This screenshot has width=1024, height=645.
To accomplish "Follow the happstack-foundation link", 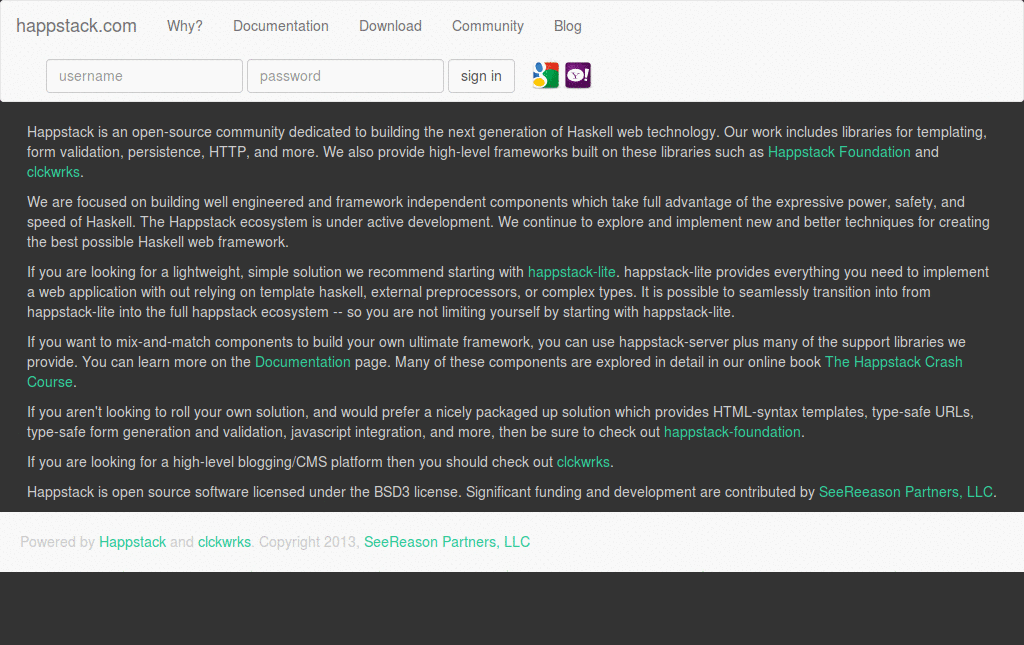I will click(732, 432).
